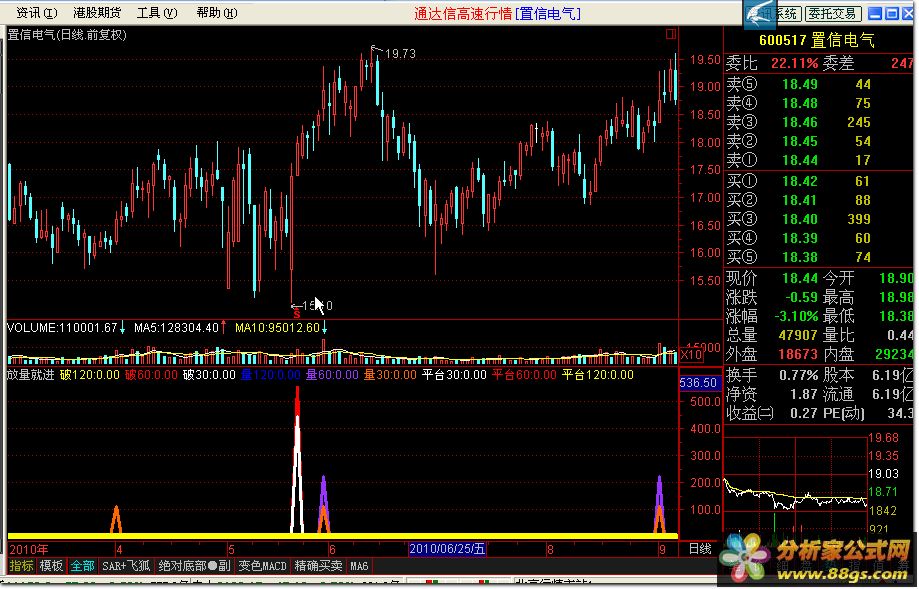Screen dimensions: 919x589
Task: Click the 2010年 label on the time axis
Action: (x=29, y=550)
